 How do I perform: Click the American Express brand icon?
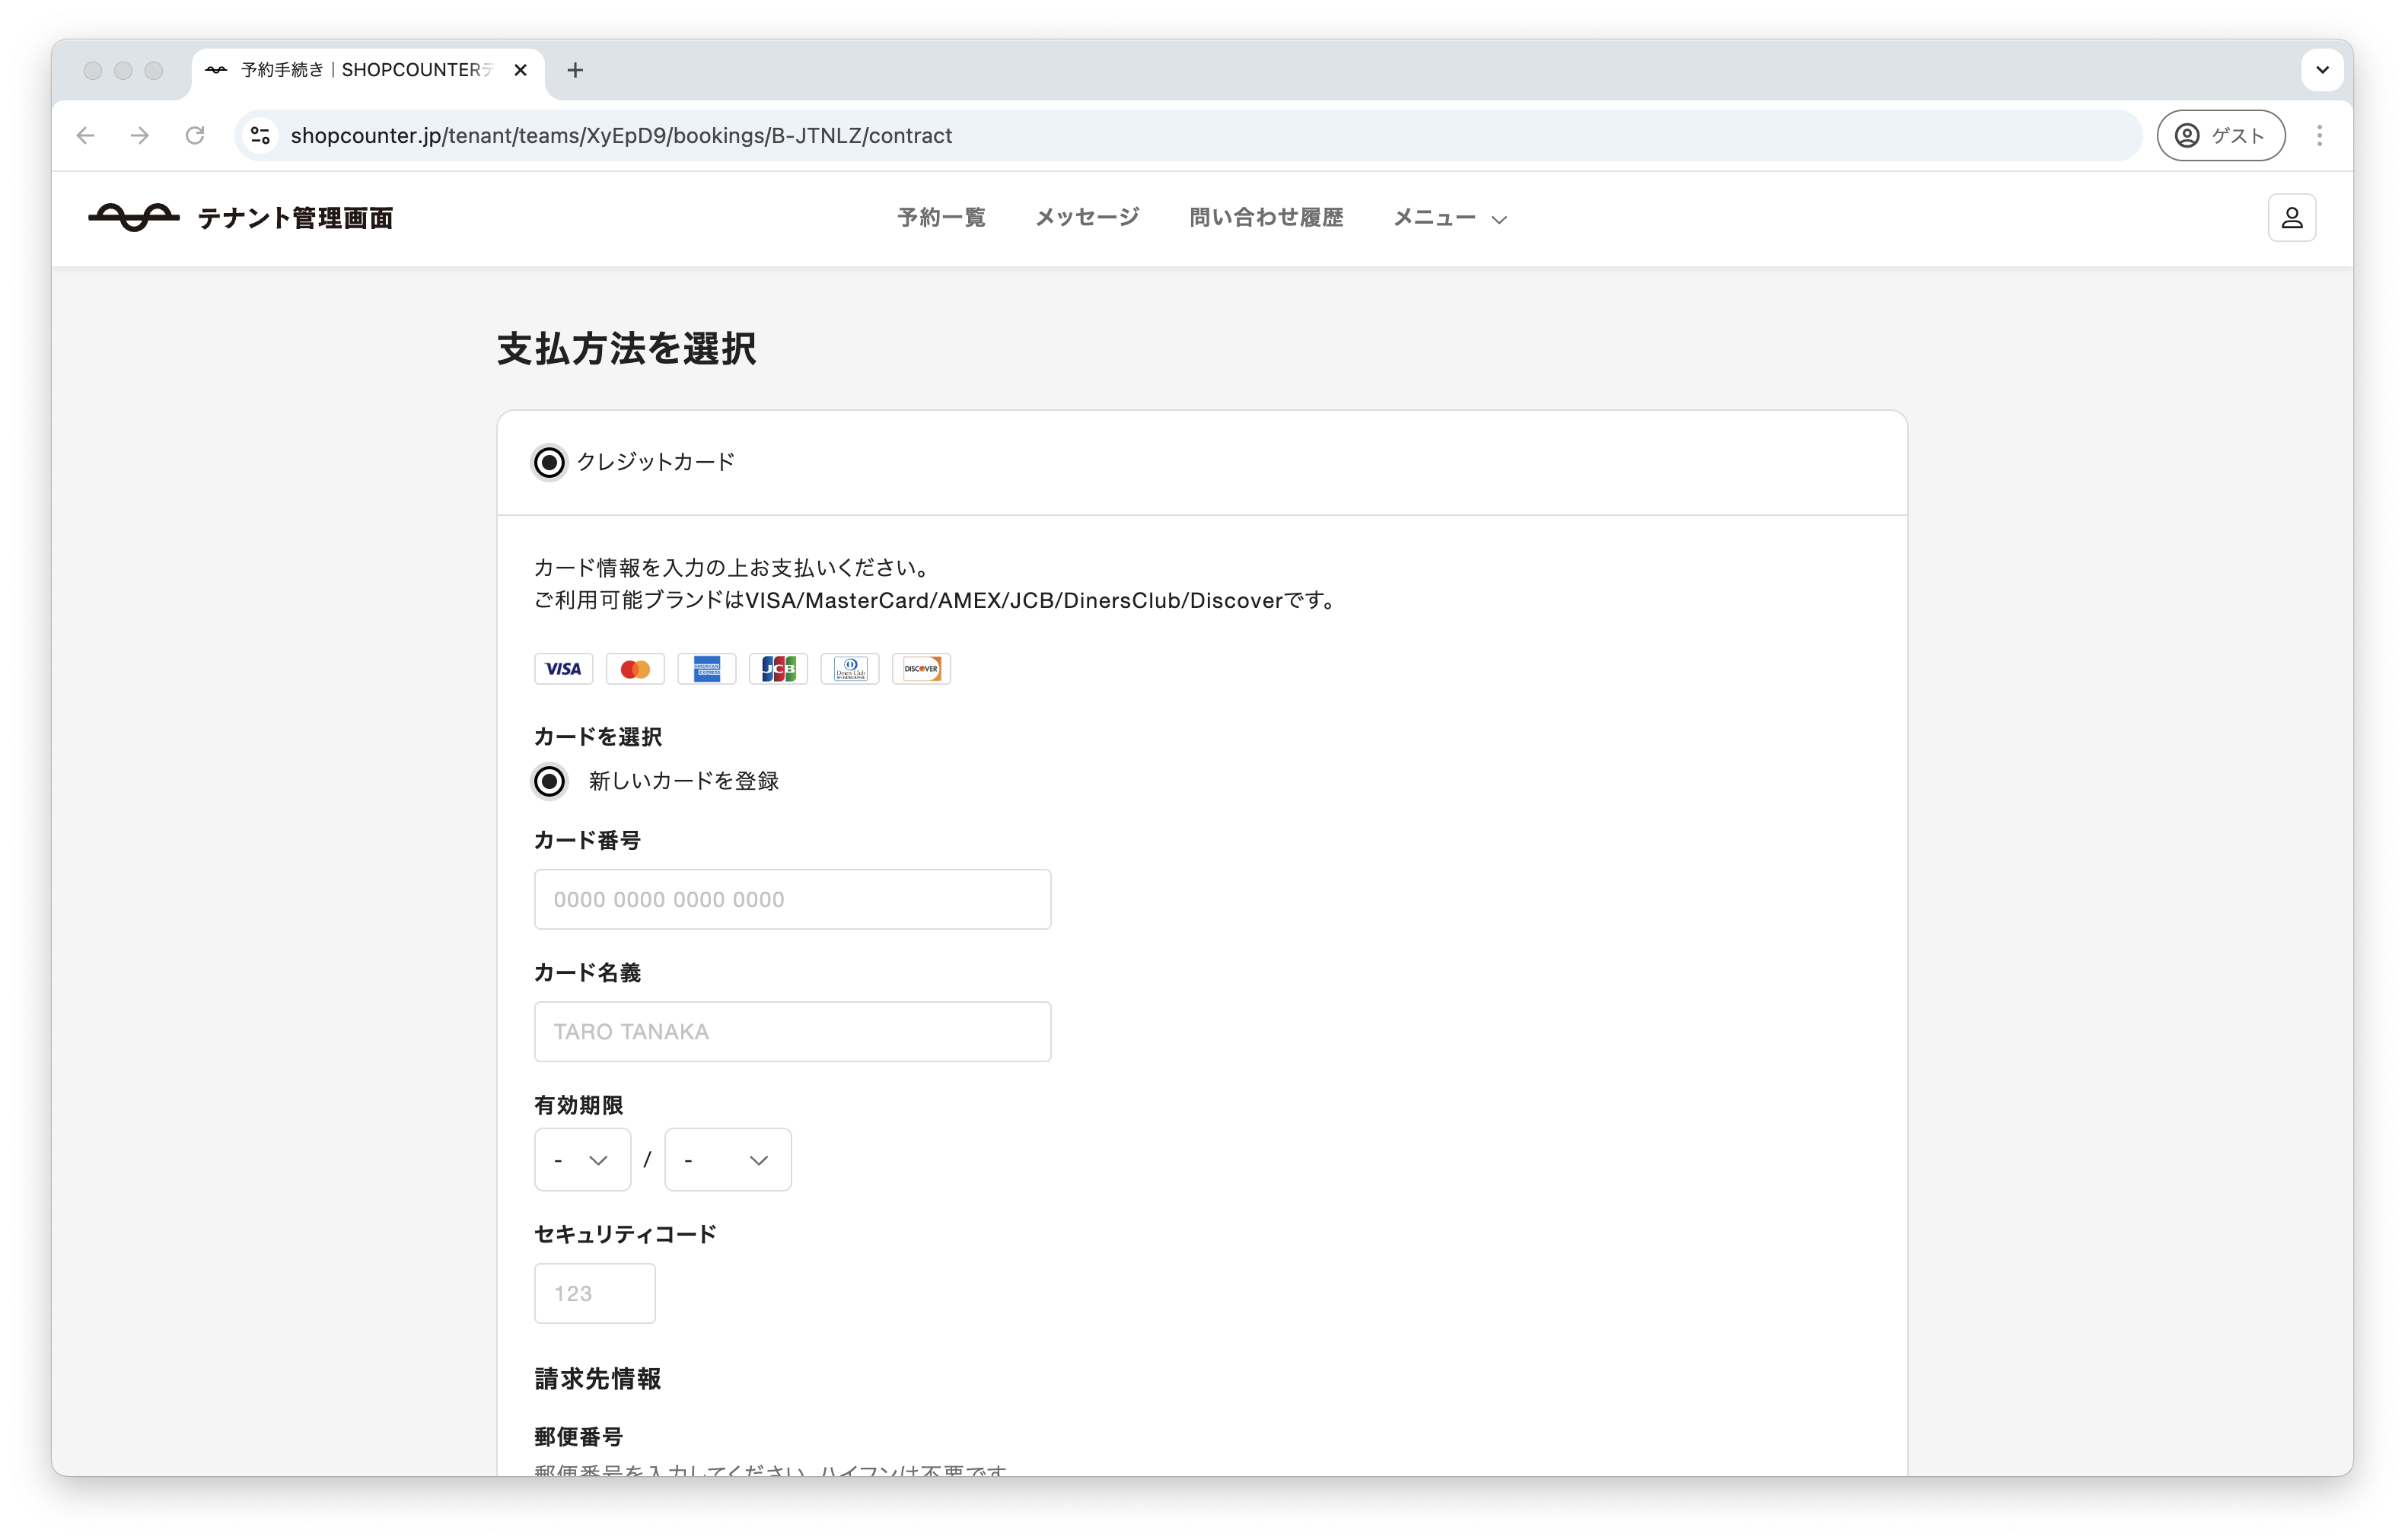pyautogui.click(x=706, y=669)
